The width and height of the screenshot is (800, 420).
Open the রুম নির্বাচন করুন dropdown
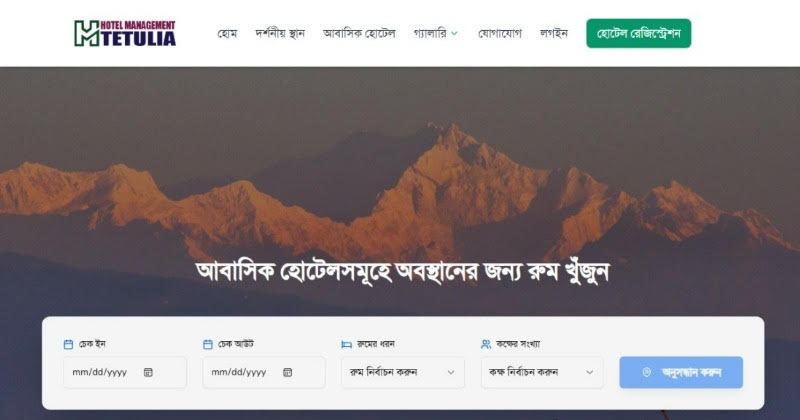click(x=403, y=372)
